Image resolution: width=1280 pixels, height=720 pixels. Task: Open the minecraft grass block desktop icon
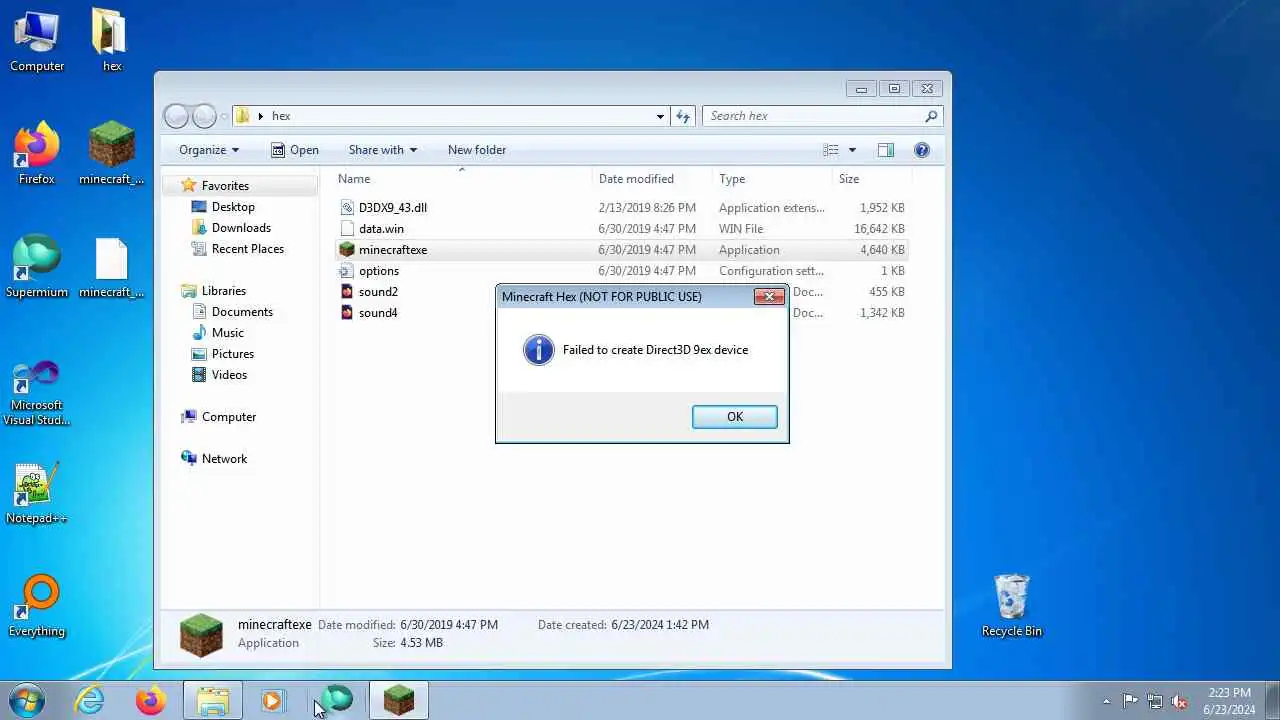(111, 154)
